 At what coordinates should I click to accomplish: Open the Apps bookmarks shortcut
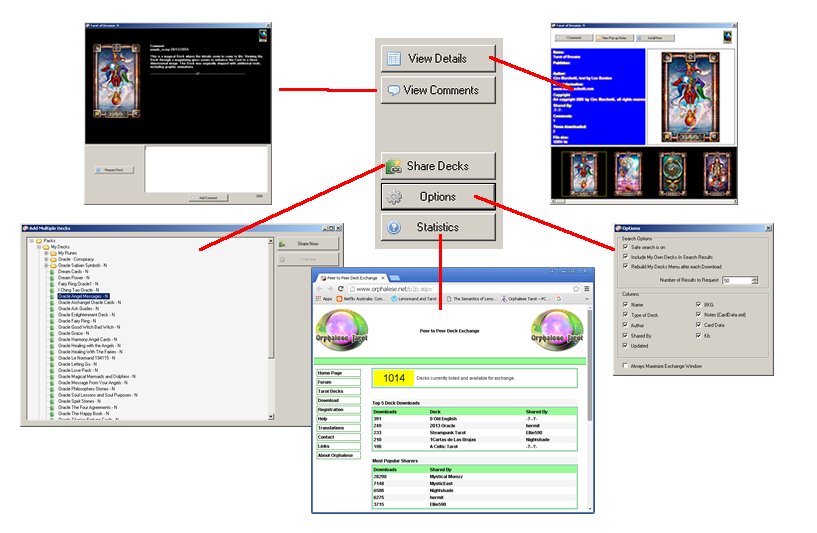tap(324, 299)
